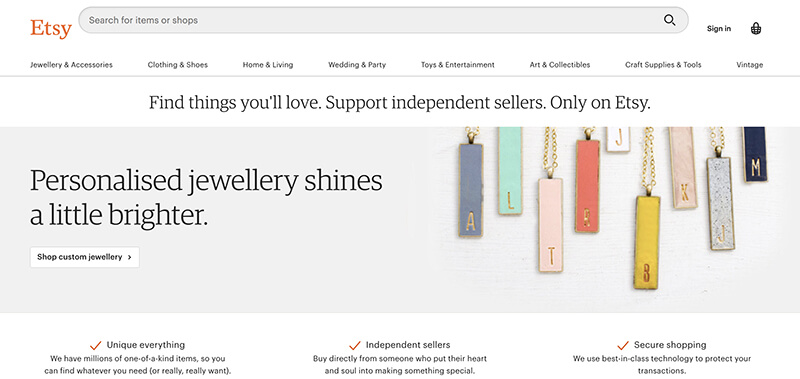Open Toys & Entertainment category

[458, 65]
